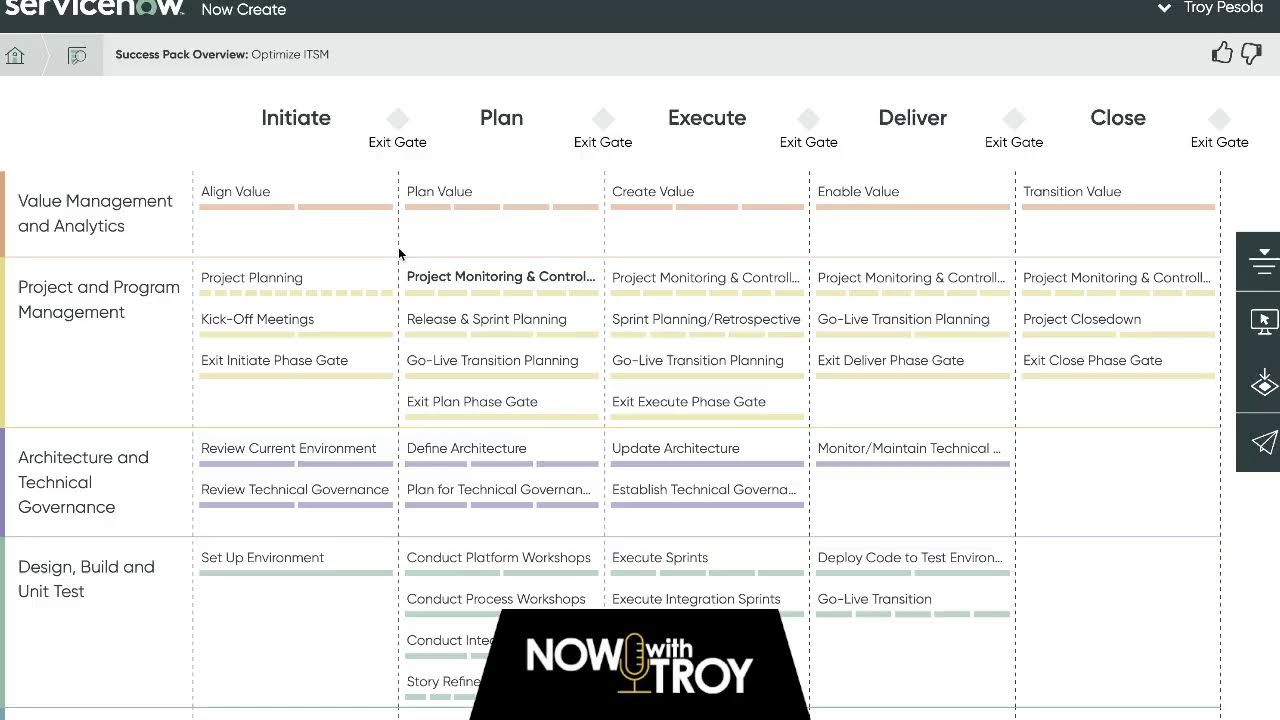Open the Troy Pesola account dropdown

(x=1210, y=8)
